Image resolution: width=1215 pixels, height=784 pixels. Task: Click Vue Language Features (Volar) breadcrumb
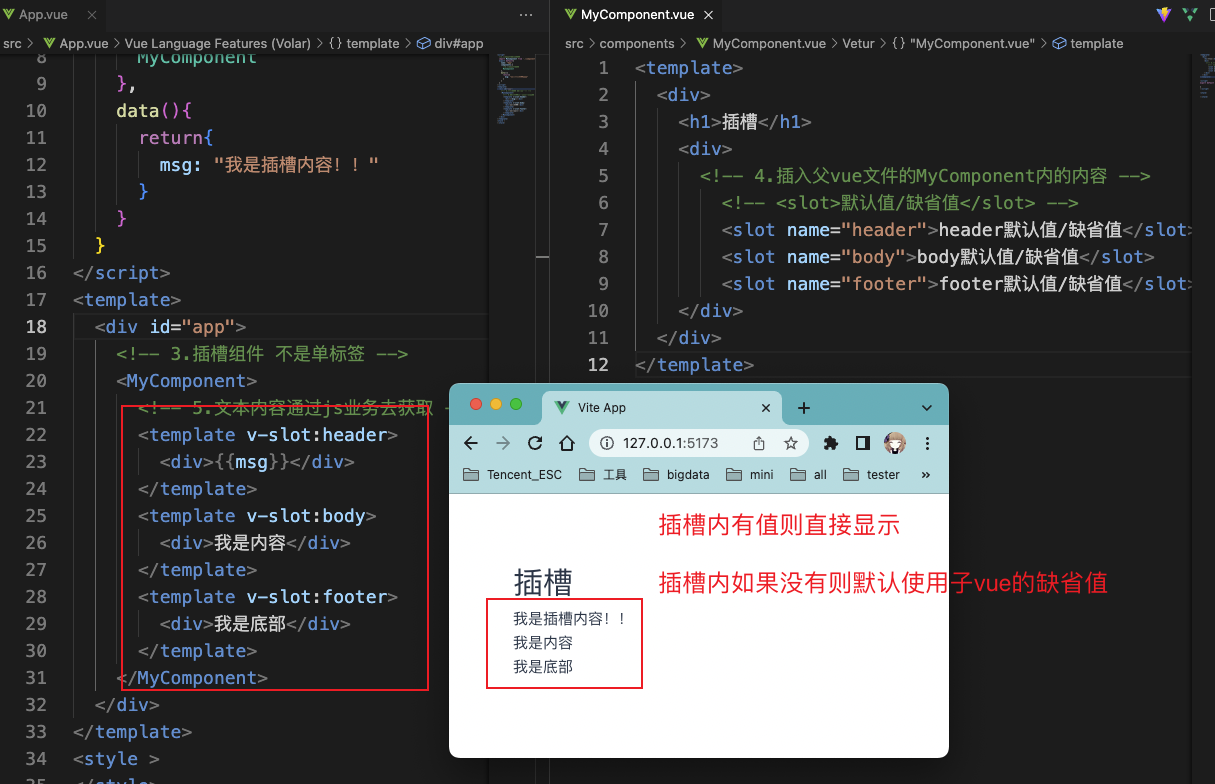[218, 44]
